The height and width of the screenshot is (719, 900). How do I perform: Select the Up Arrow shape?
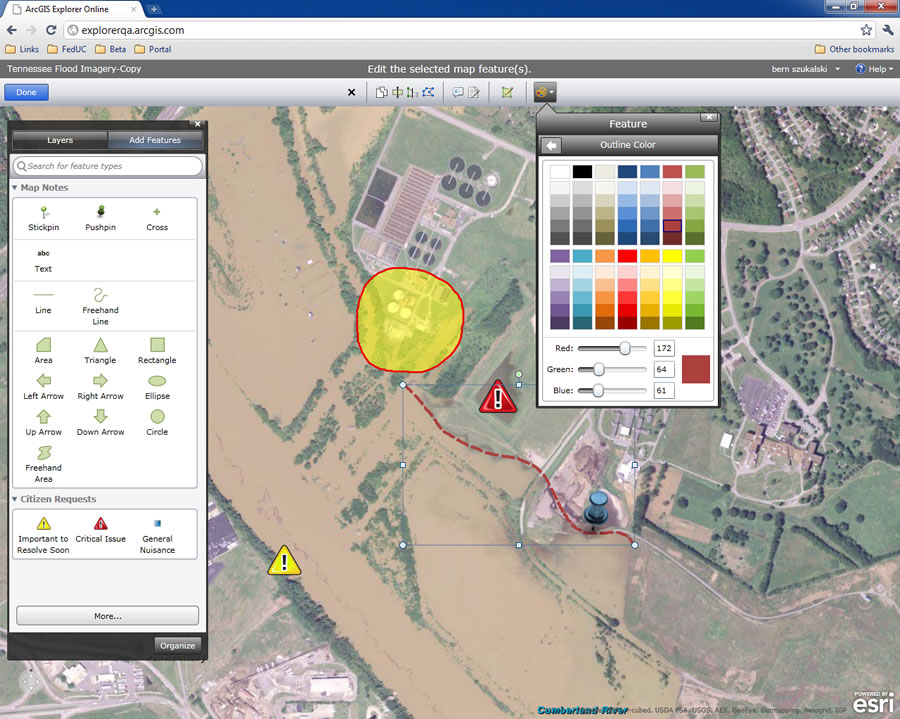(x=44, y=423)
